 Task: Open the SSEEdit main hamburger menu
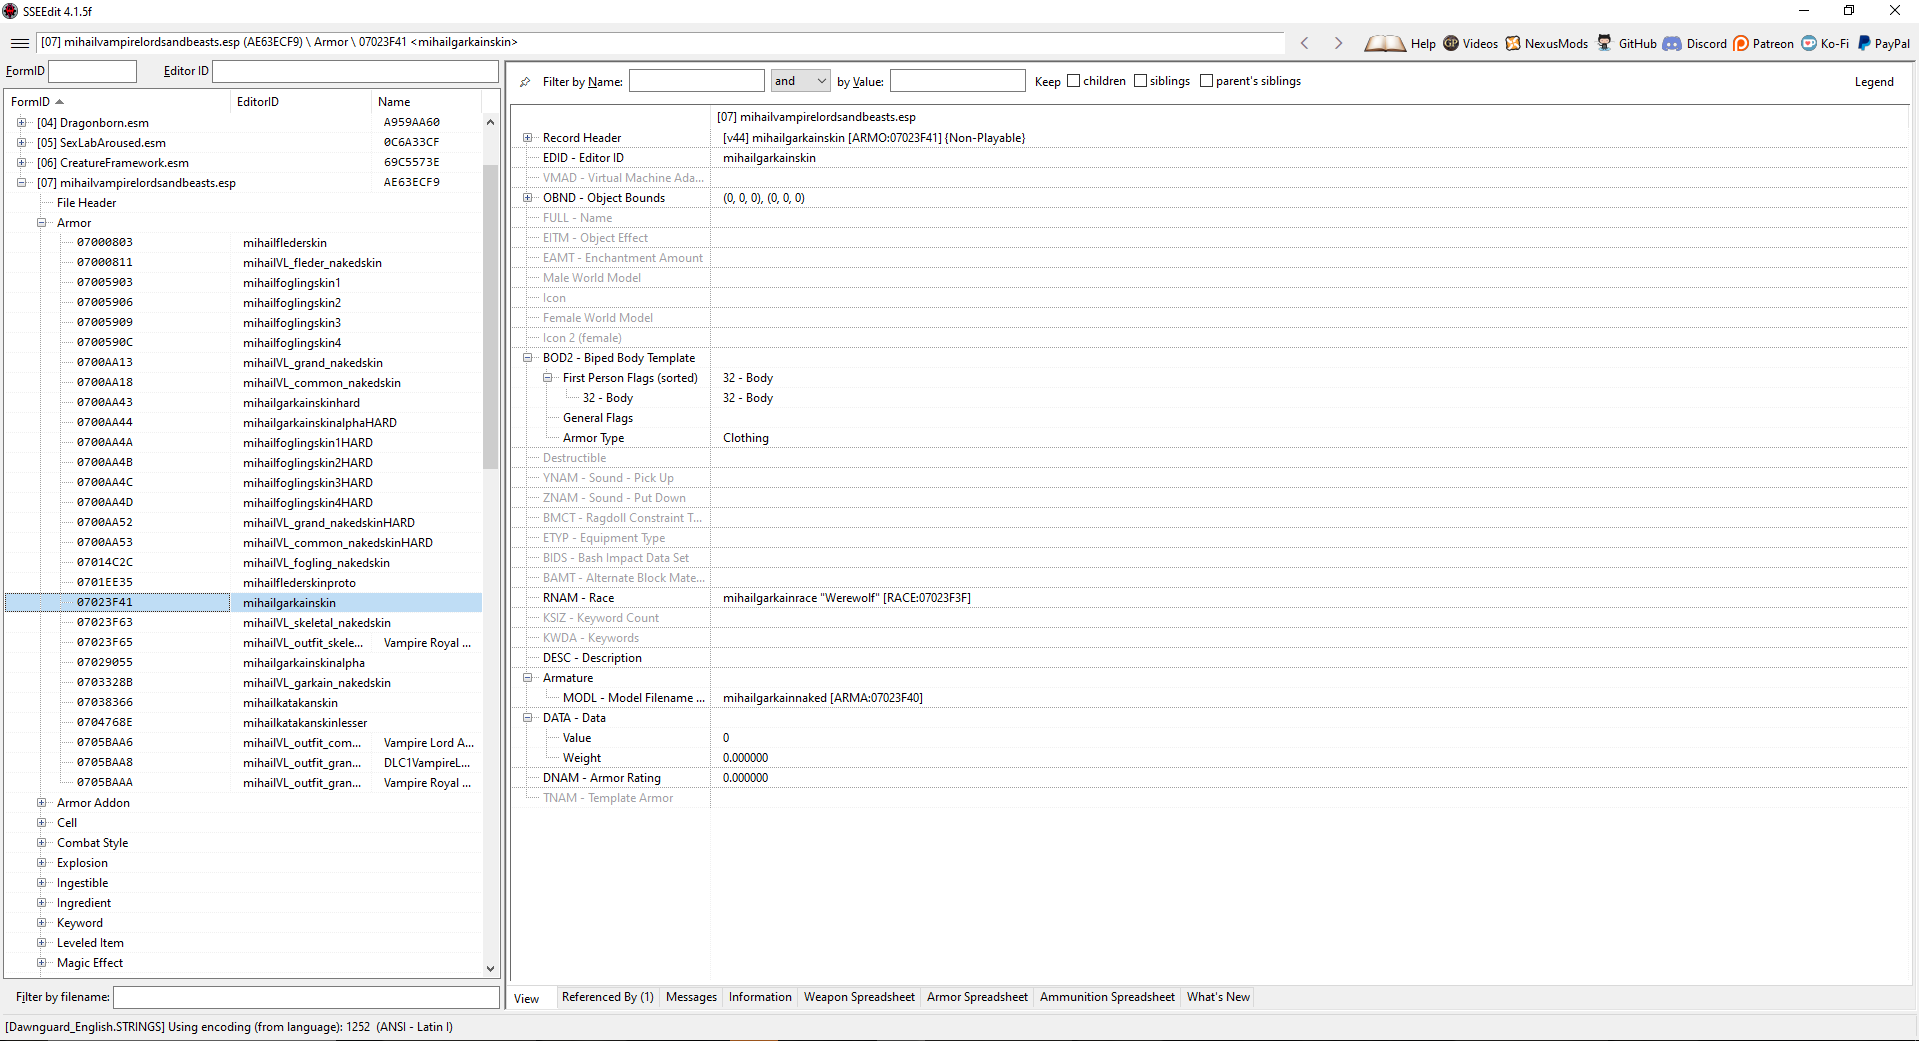pos(19,43)
